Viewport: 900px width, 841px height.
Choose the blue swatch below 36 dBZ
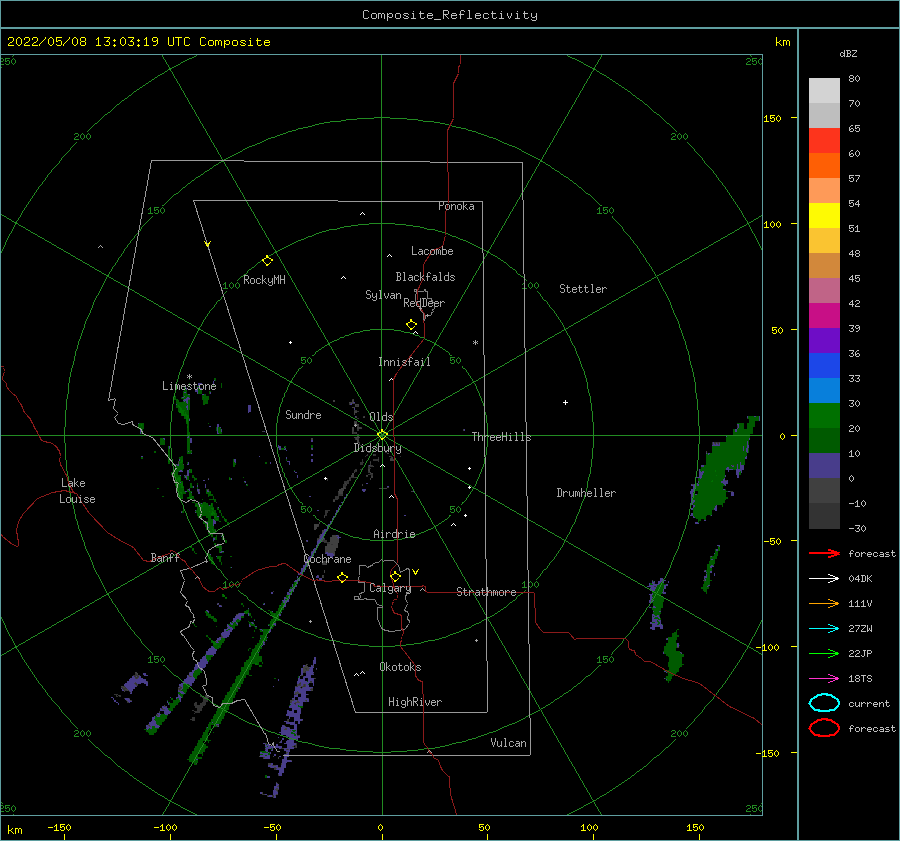pyautogui.click(x=824, y=366)
